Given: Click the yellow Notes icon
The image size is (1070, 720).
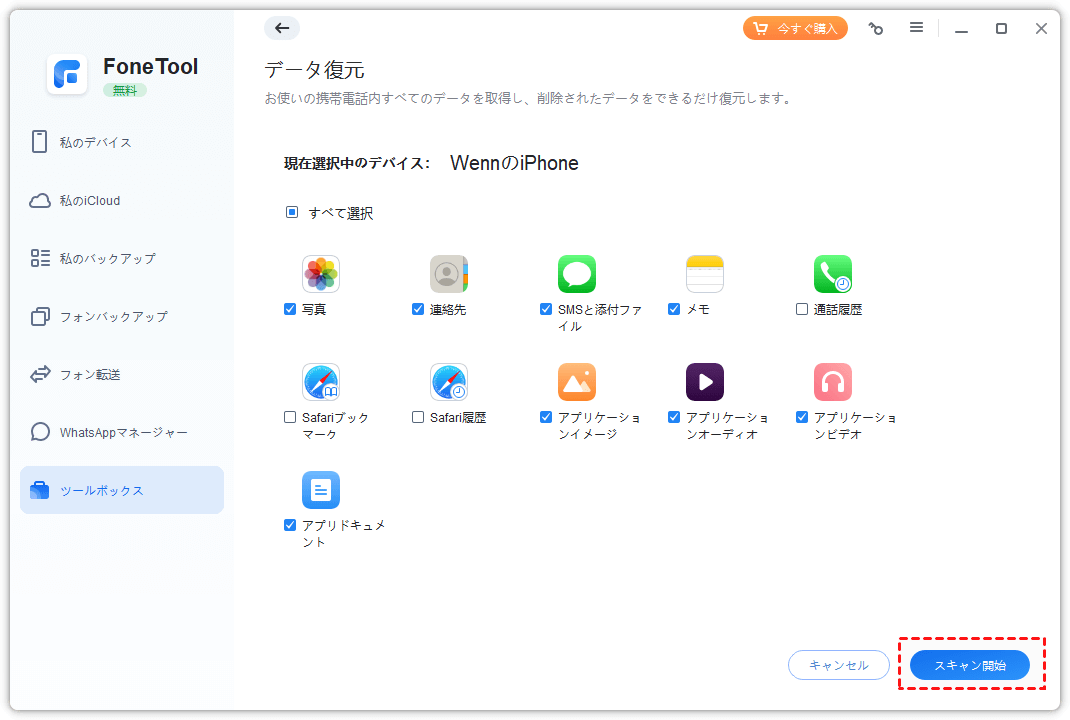Looking at the screenshot, I should pyautogui.click(x=705, y=274).
